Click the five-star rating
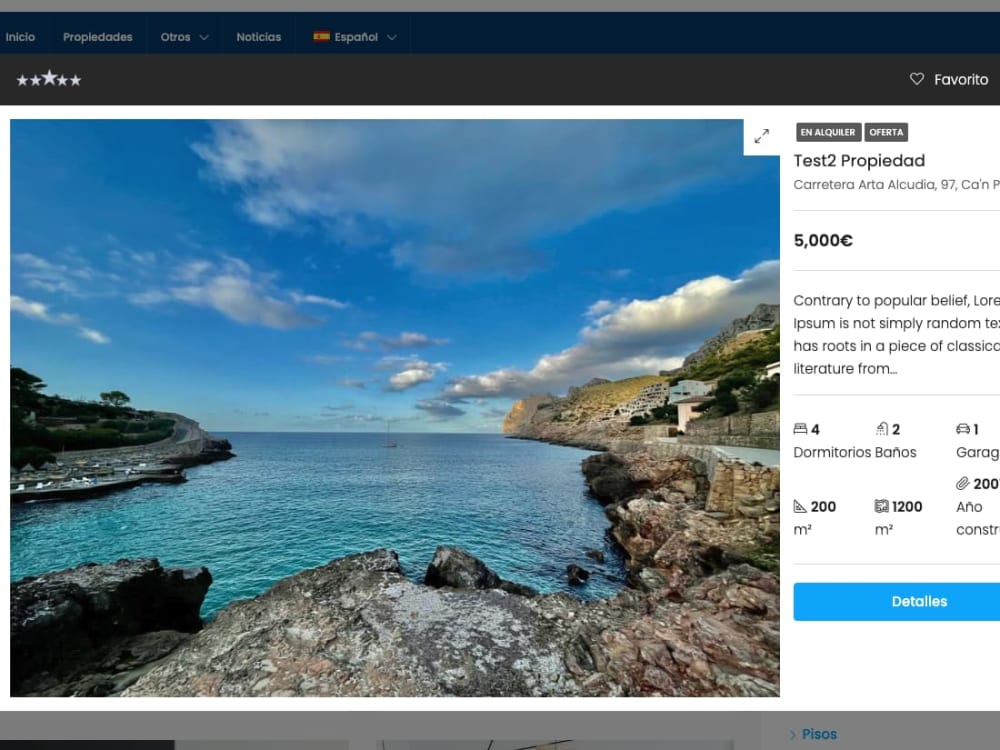This screenshot has height=750, width=1000. (49, 79)
